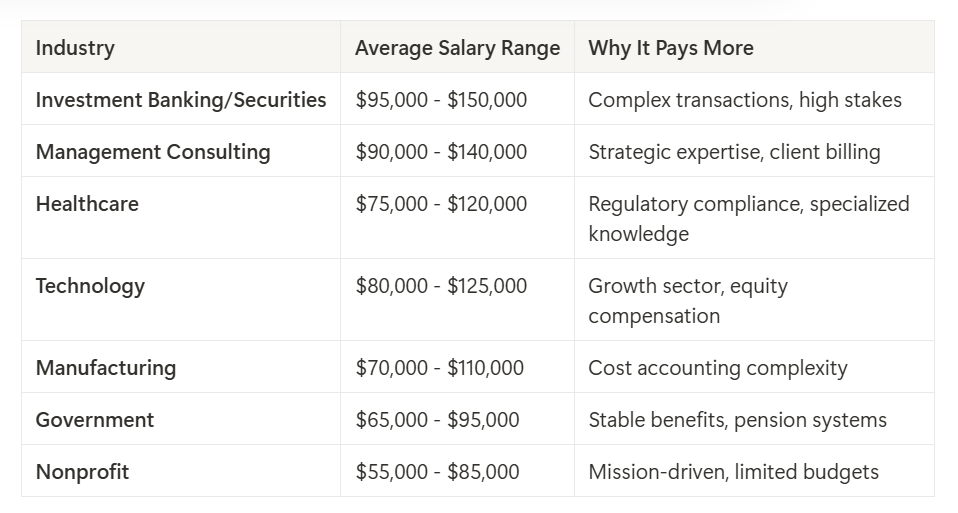Viewport: 958px width, 513px height.
Task: Select the Management Consulting cell
Action: [153, 152]
